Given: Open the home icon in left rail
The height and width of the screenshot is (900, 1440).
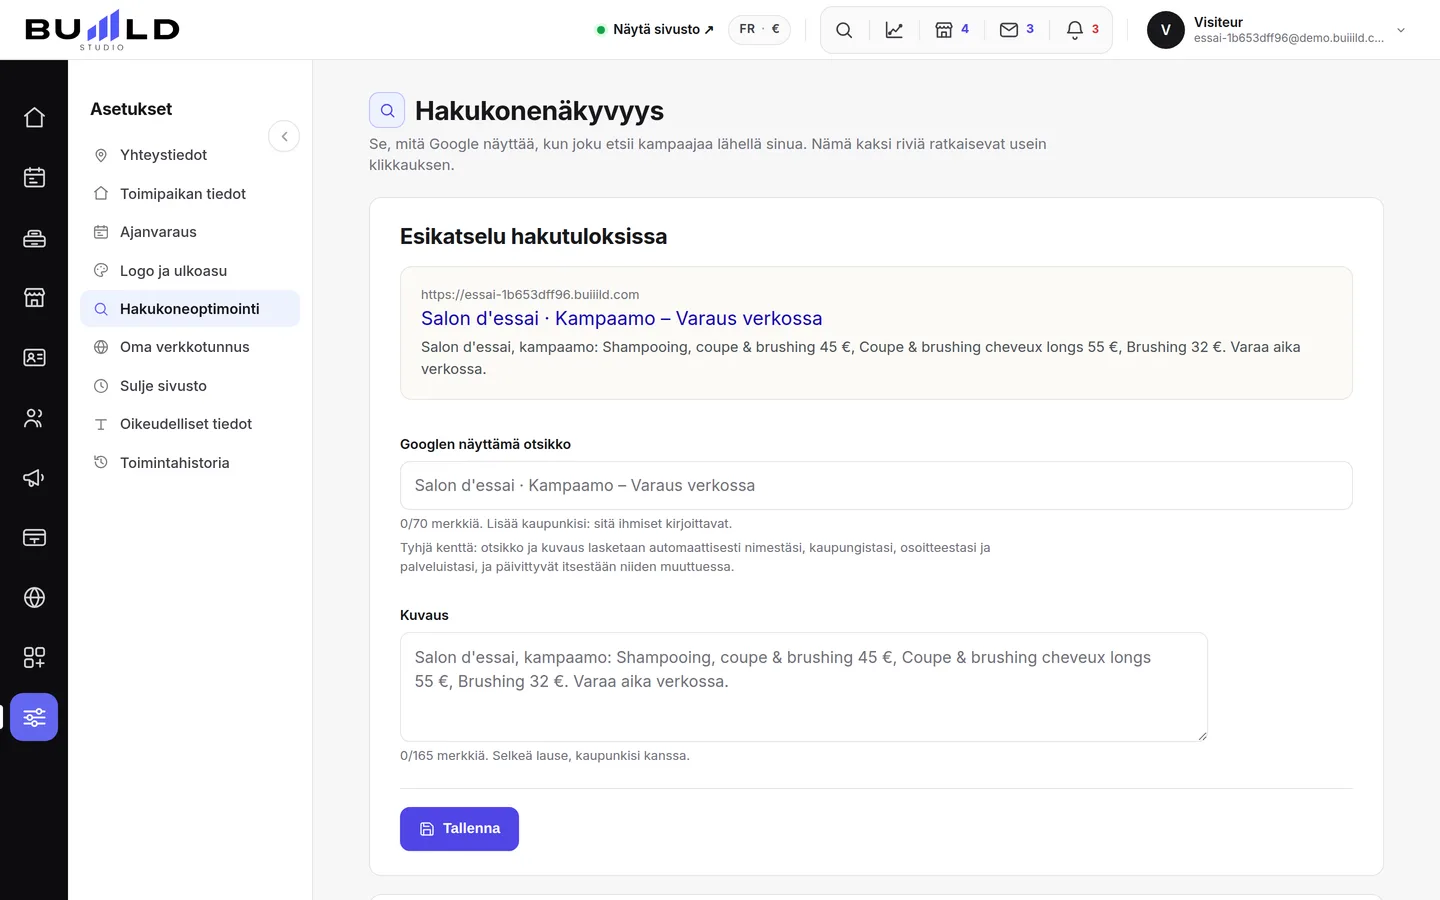Looking at the screenshot, I should [34, 117].
